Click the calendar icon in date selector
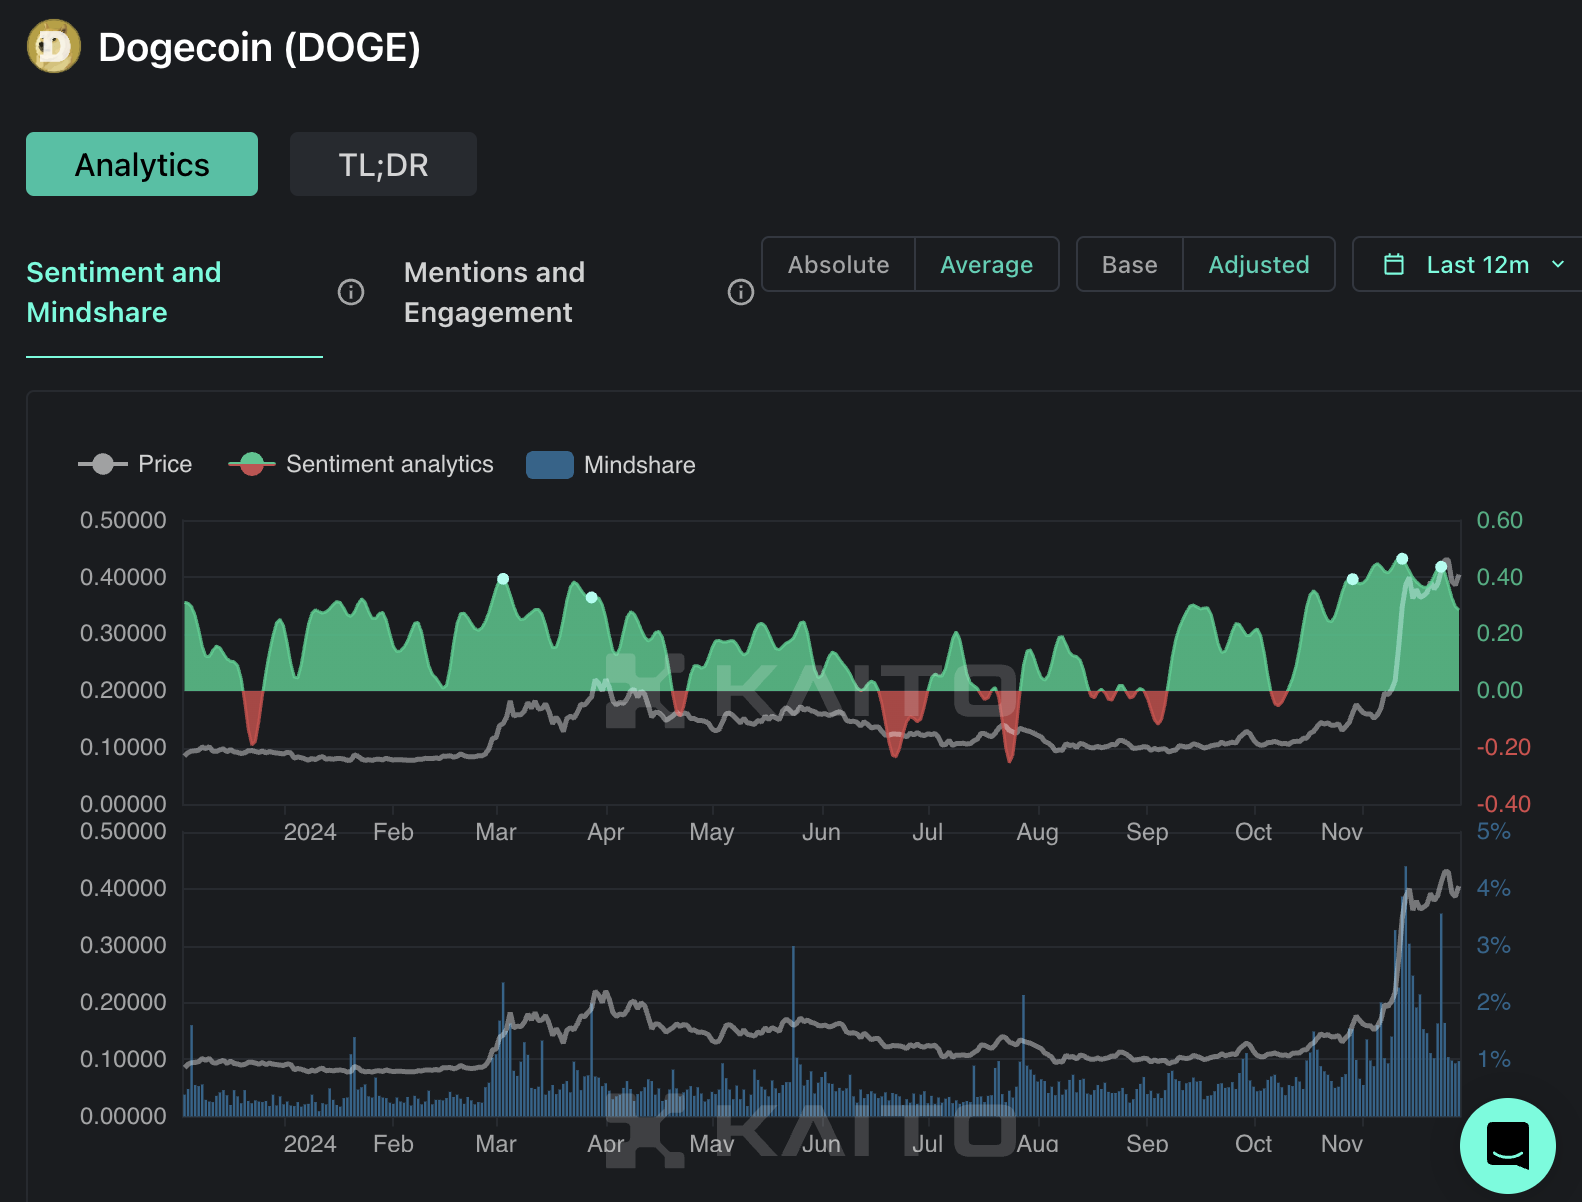 pos(1394,264)
